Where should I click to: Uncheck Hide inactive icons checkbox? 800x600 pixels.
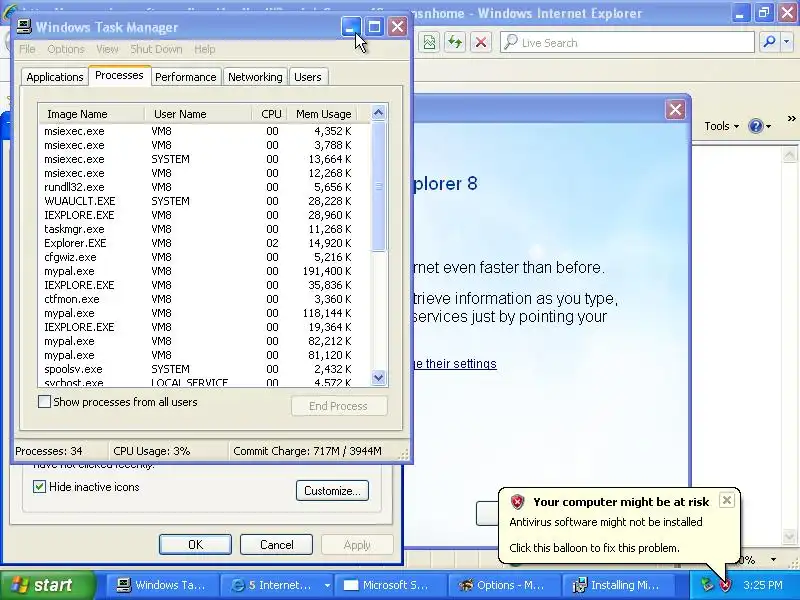coord(39,486)
